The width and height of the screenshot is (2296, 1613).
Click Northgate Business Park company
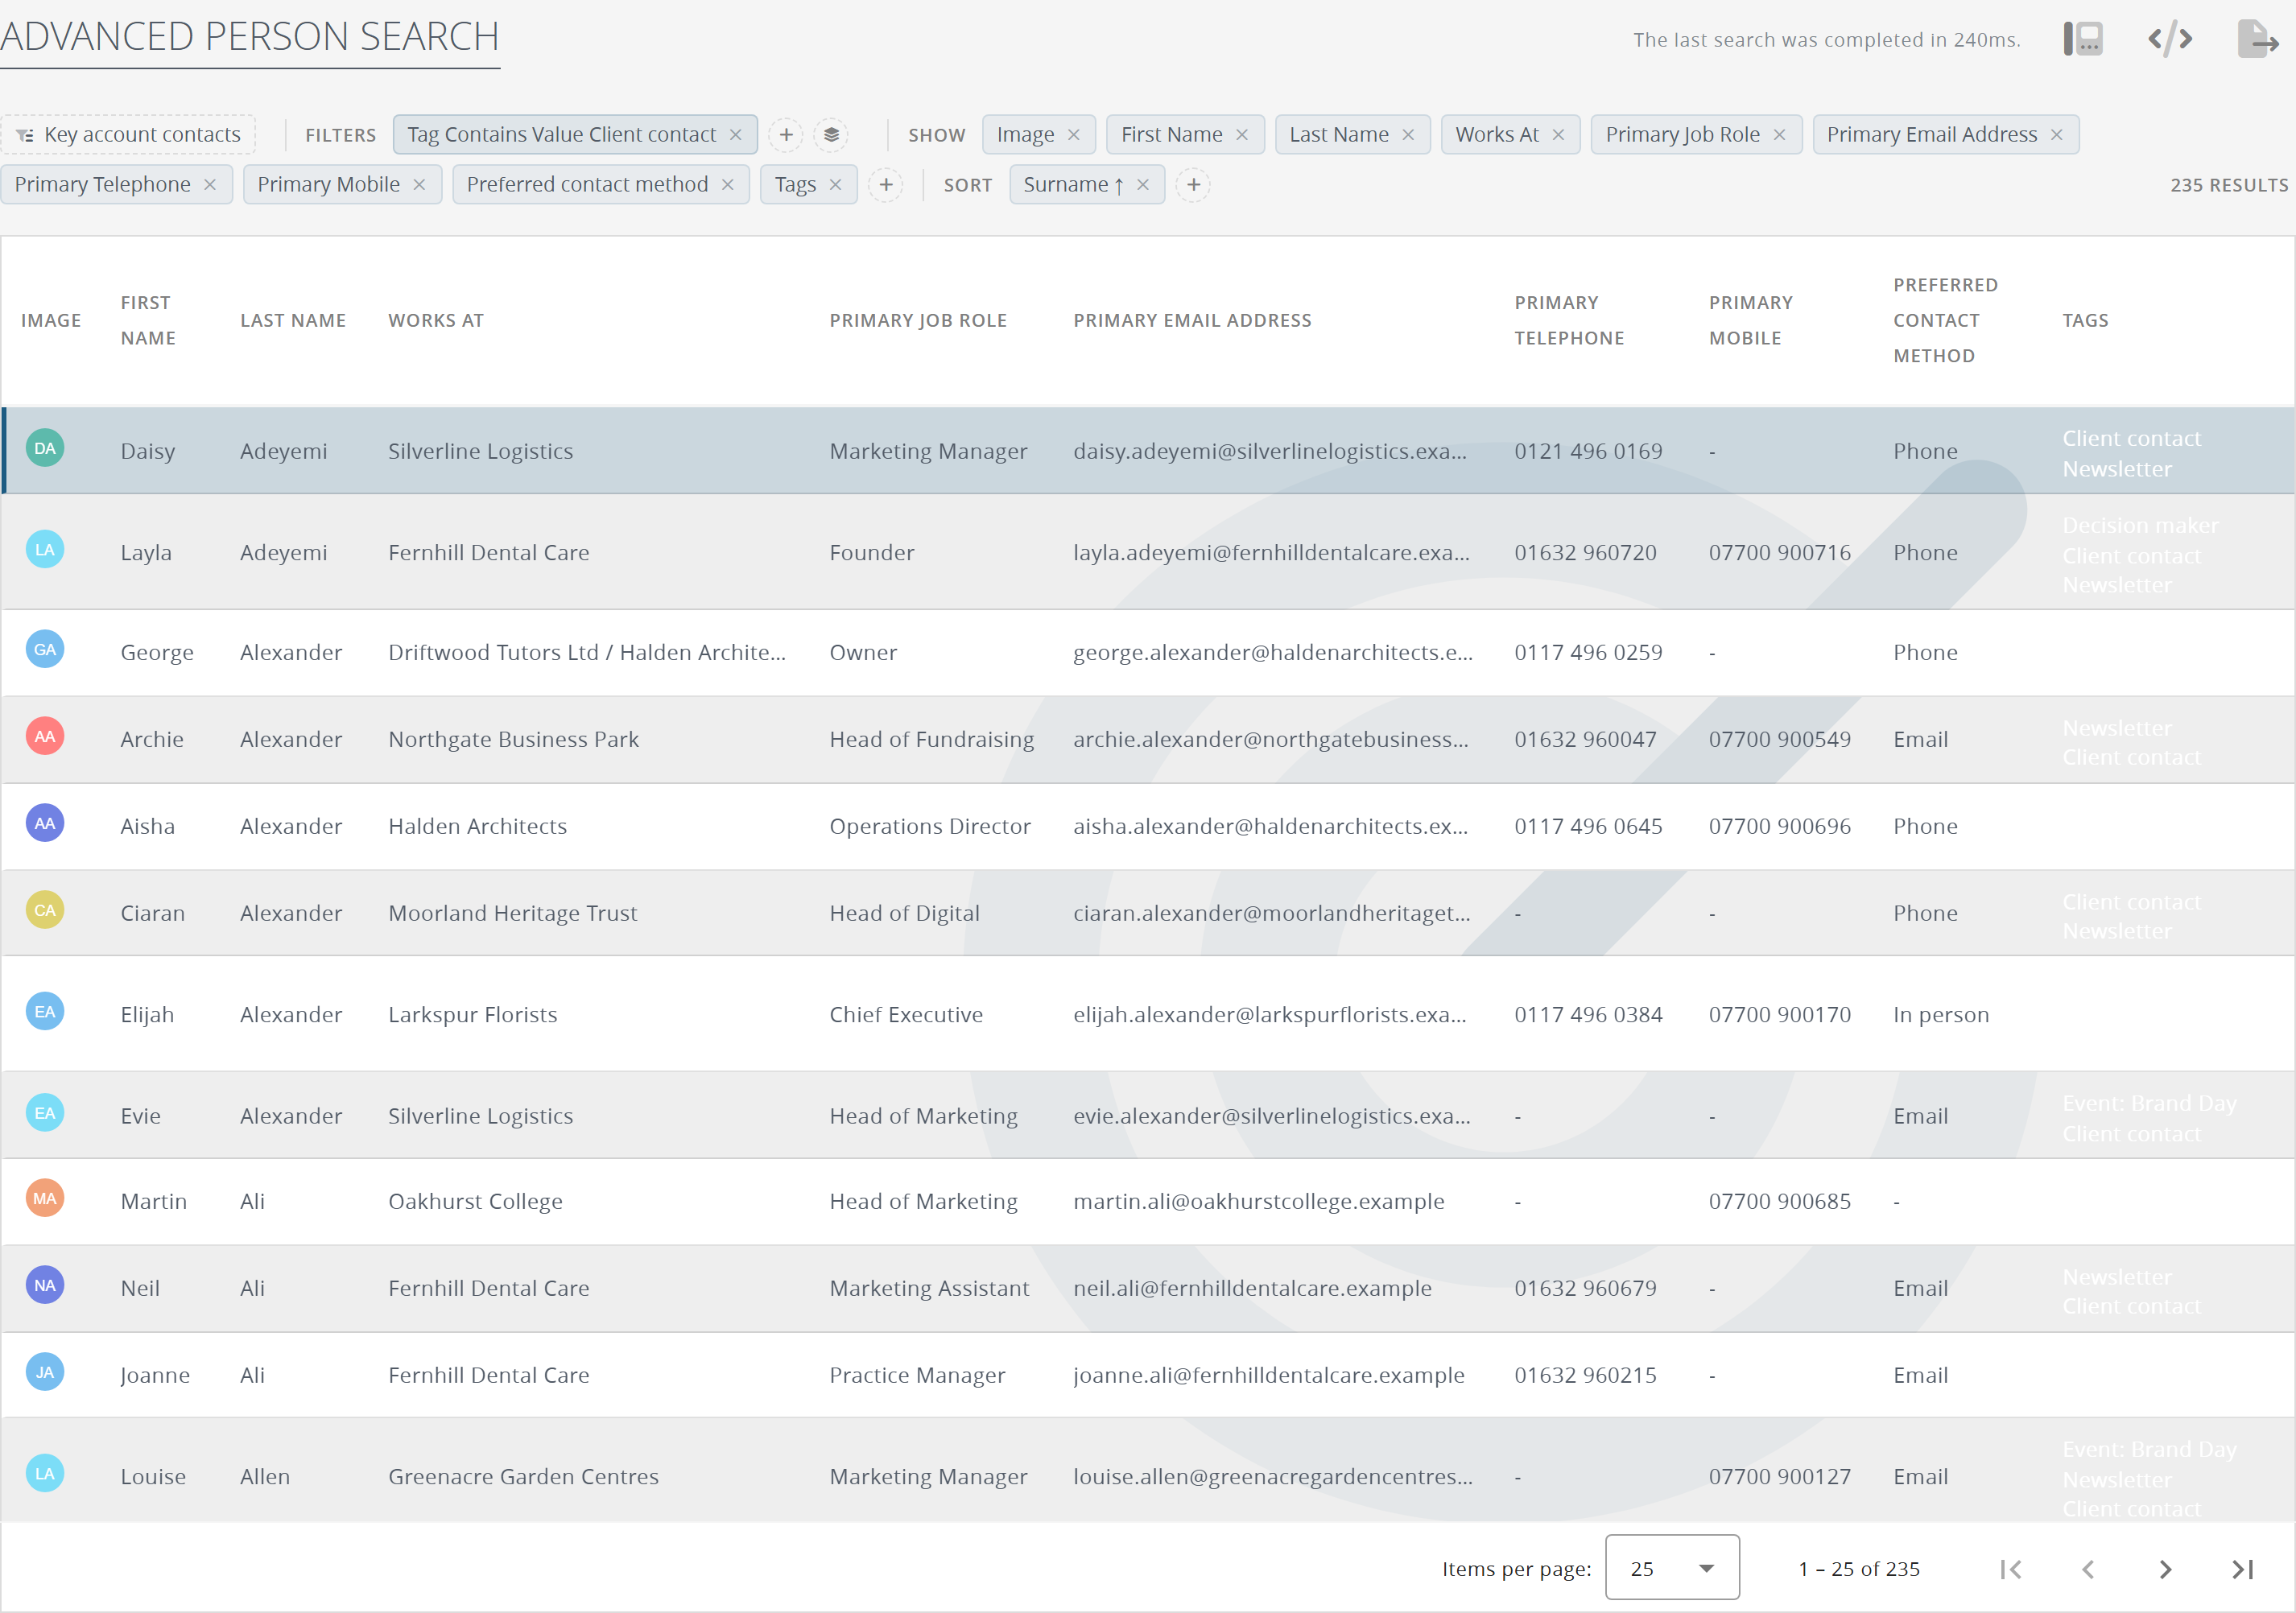click(513, 738)
